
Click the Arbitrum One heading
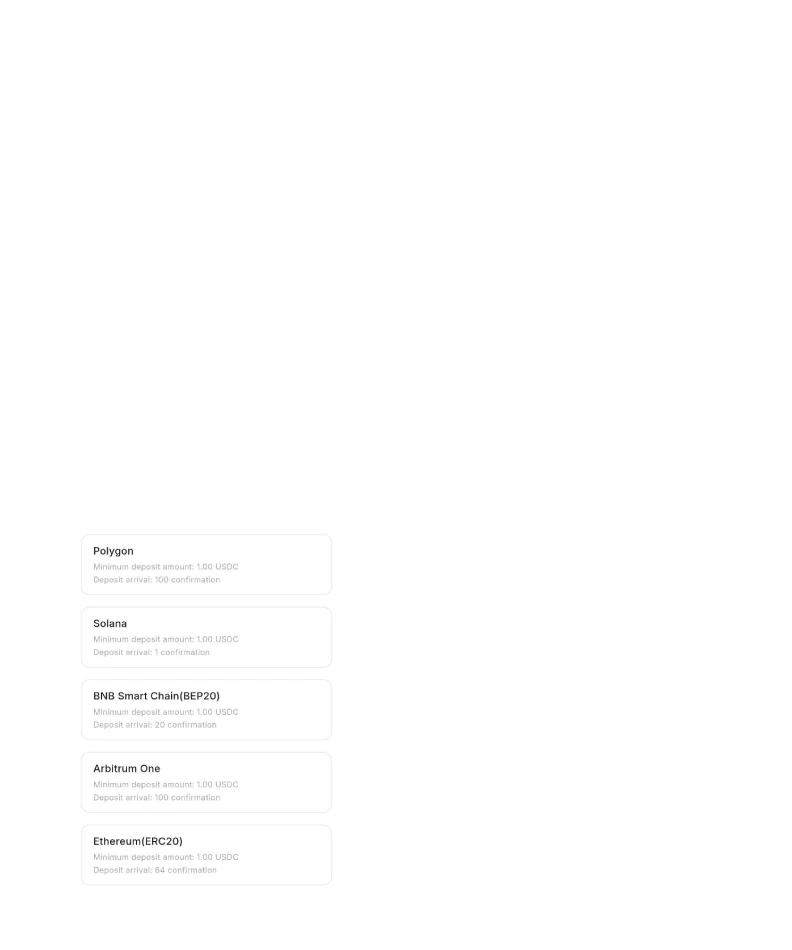[x=127, y=768]
